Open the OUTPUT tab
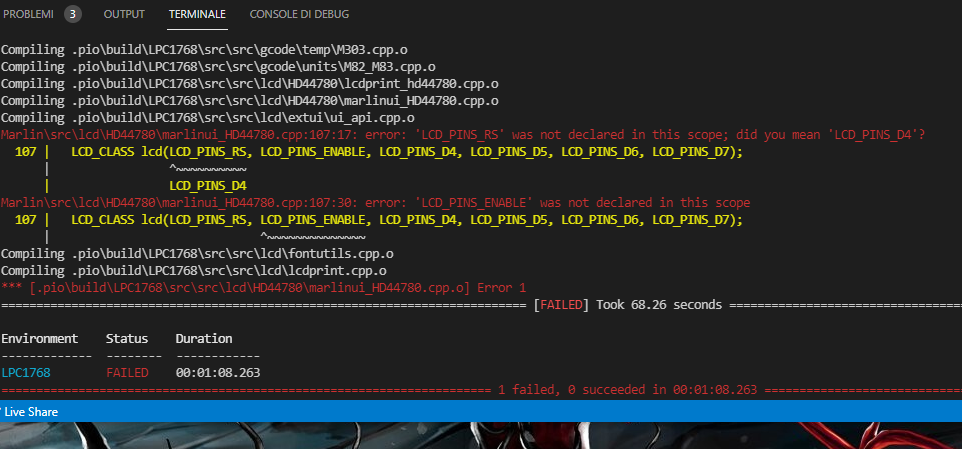The width and height of the screenshot is (962, 449). 125,14
